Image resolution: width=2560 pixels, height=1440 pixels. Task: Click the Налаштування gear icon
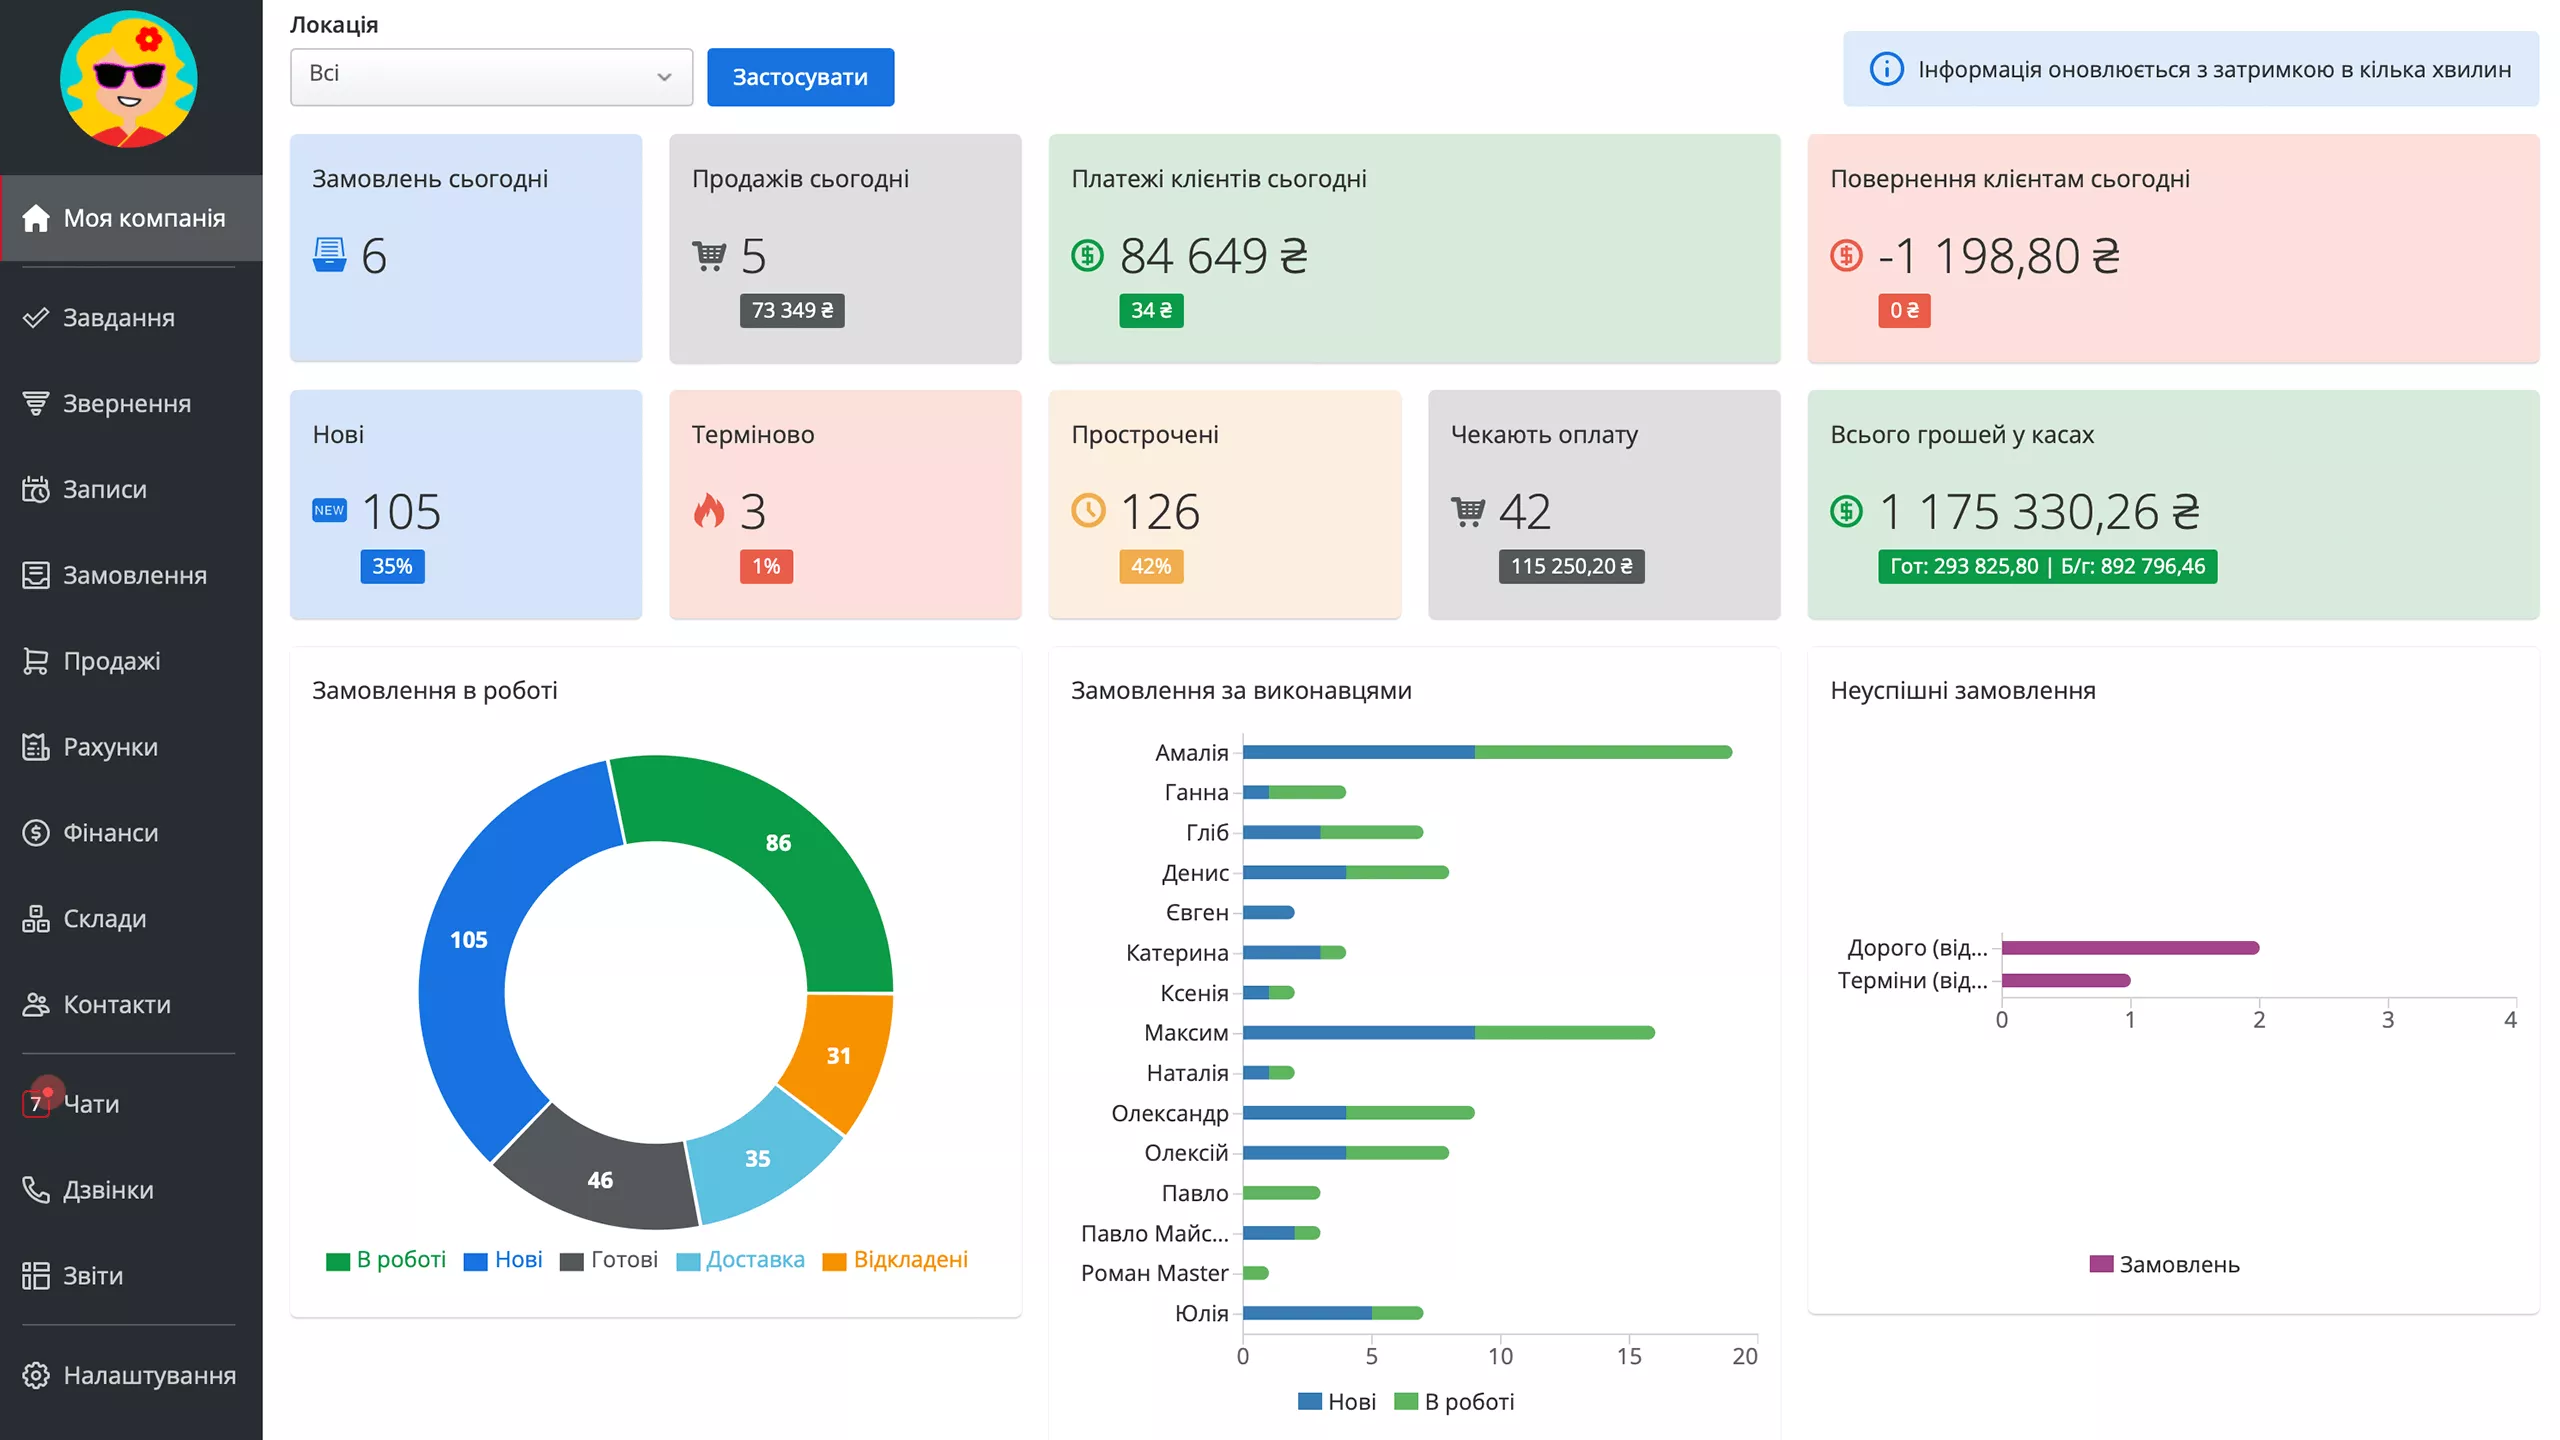[36, 1376]
